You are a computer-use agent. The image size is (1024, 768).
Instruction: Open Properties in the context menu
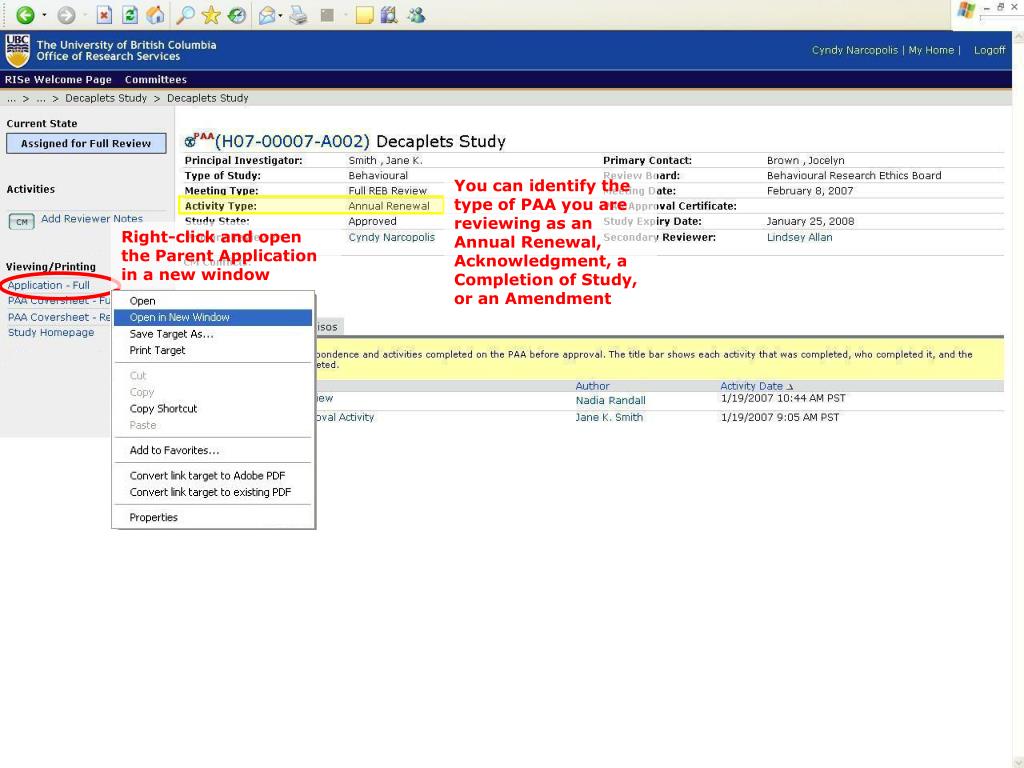click(x=213, y=517)
